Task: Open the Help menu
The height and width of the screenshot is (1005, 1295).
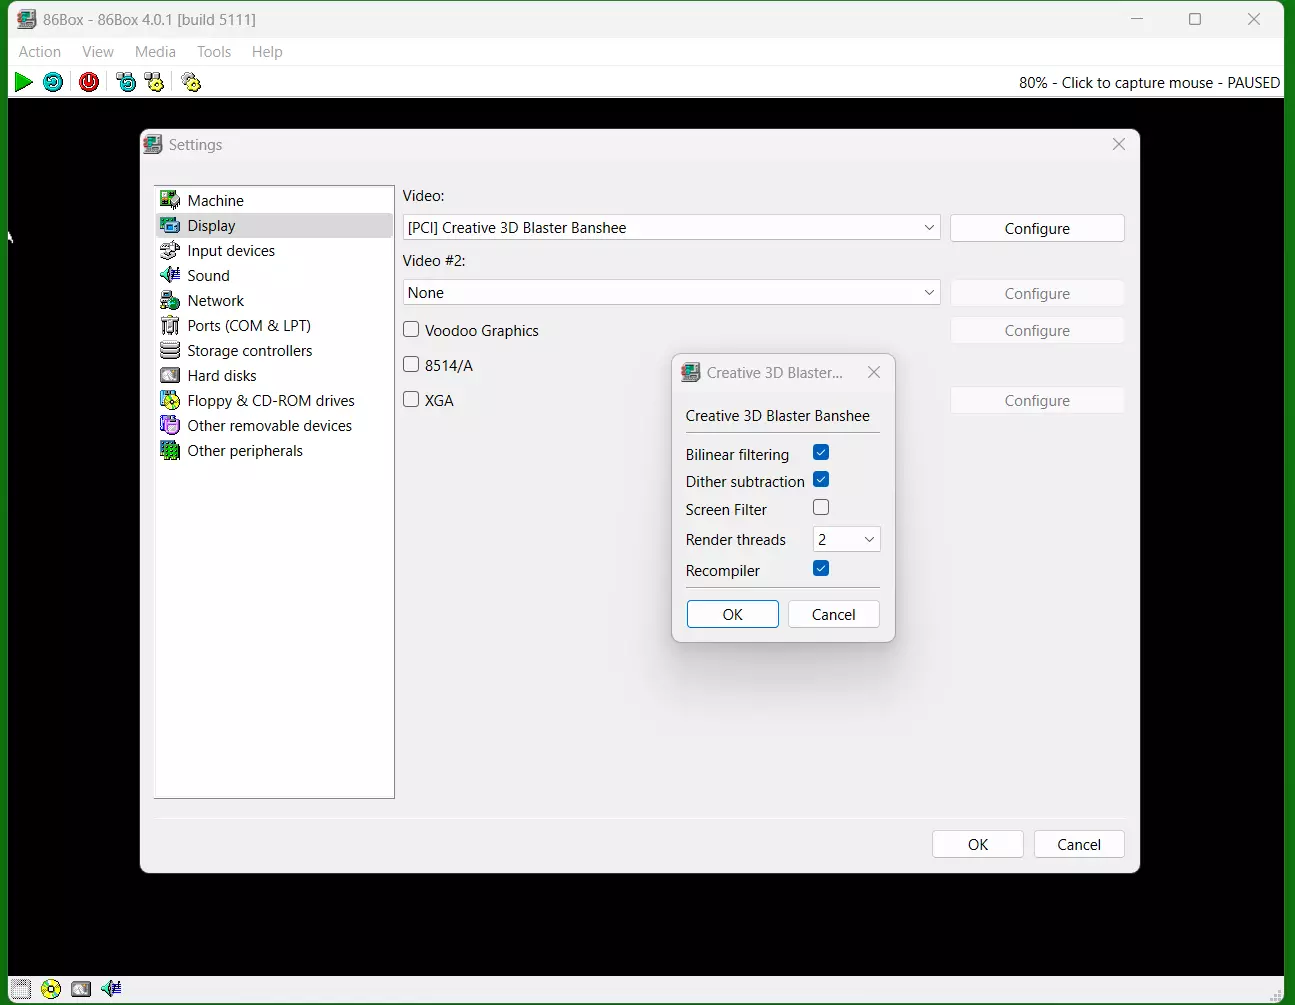Action: coord(267,52)
